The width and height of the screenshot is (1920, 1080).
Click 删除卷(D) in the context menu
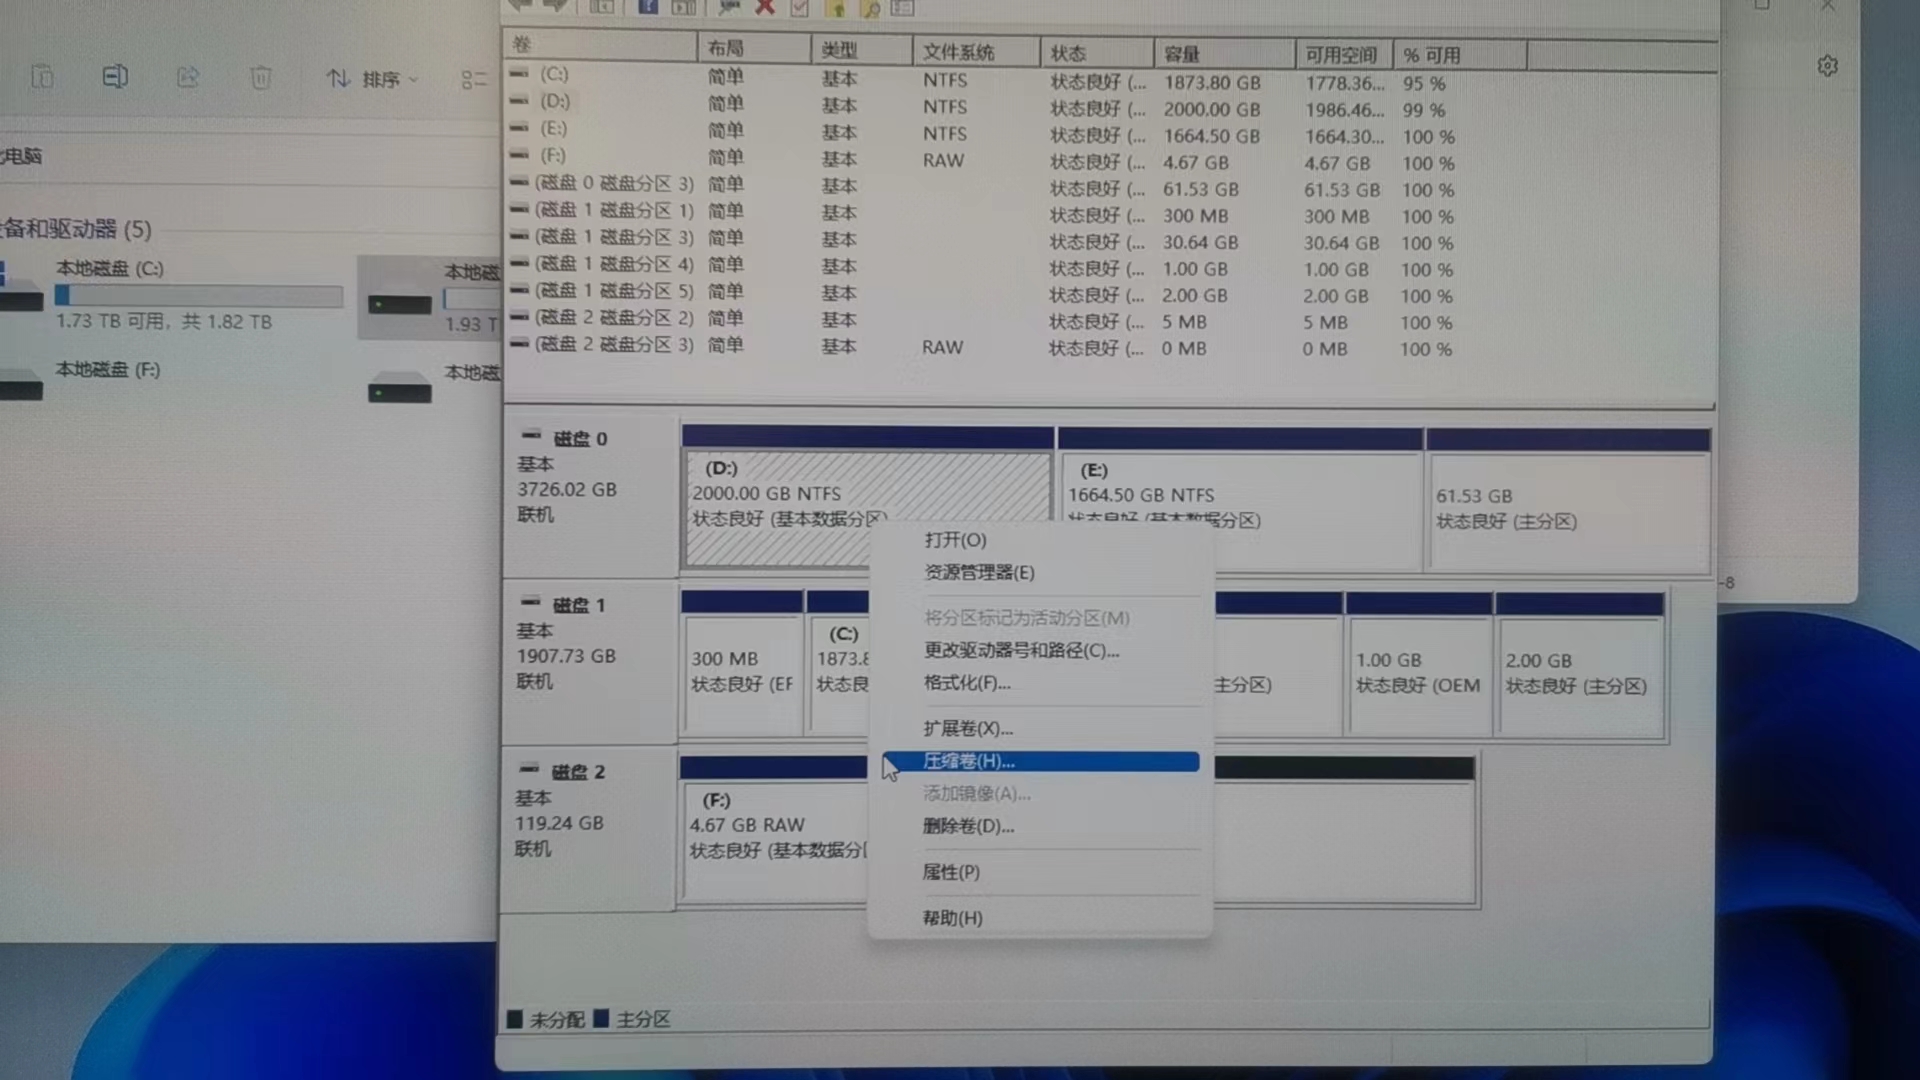coord(968,826)
